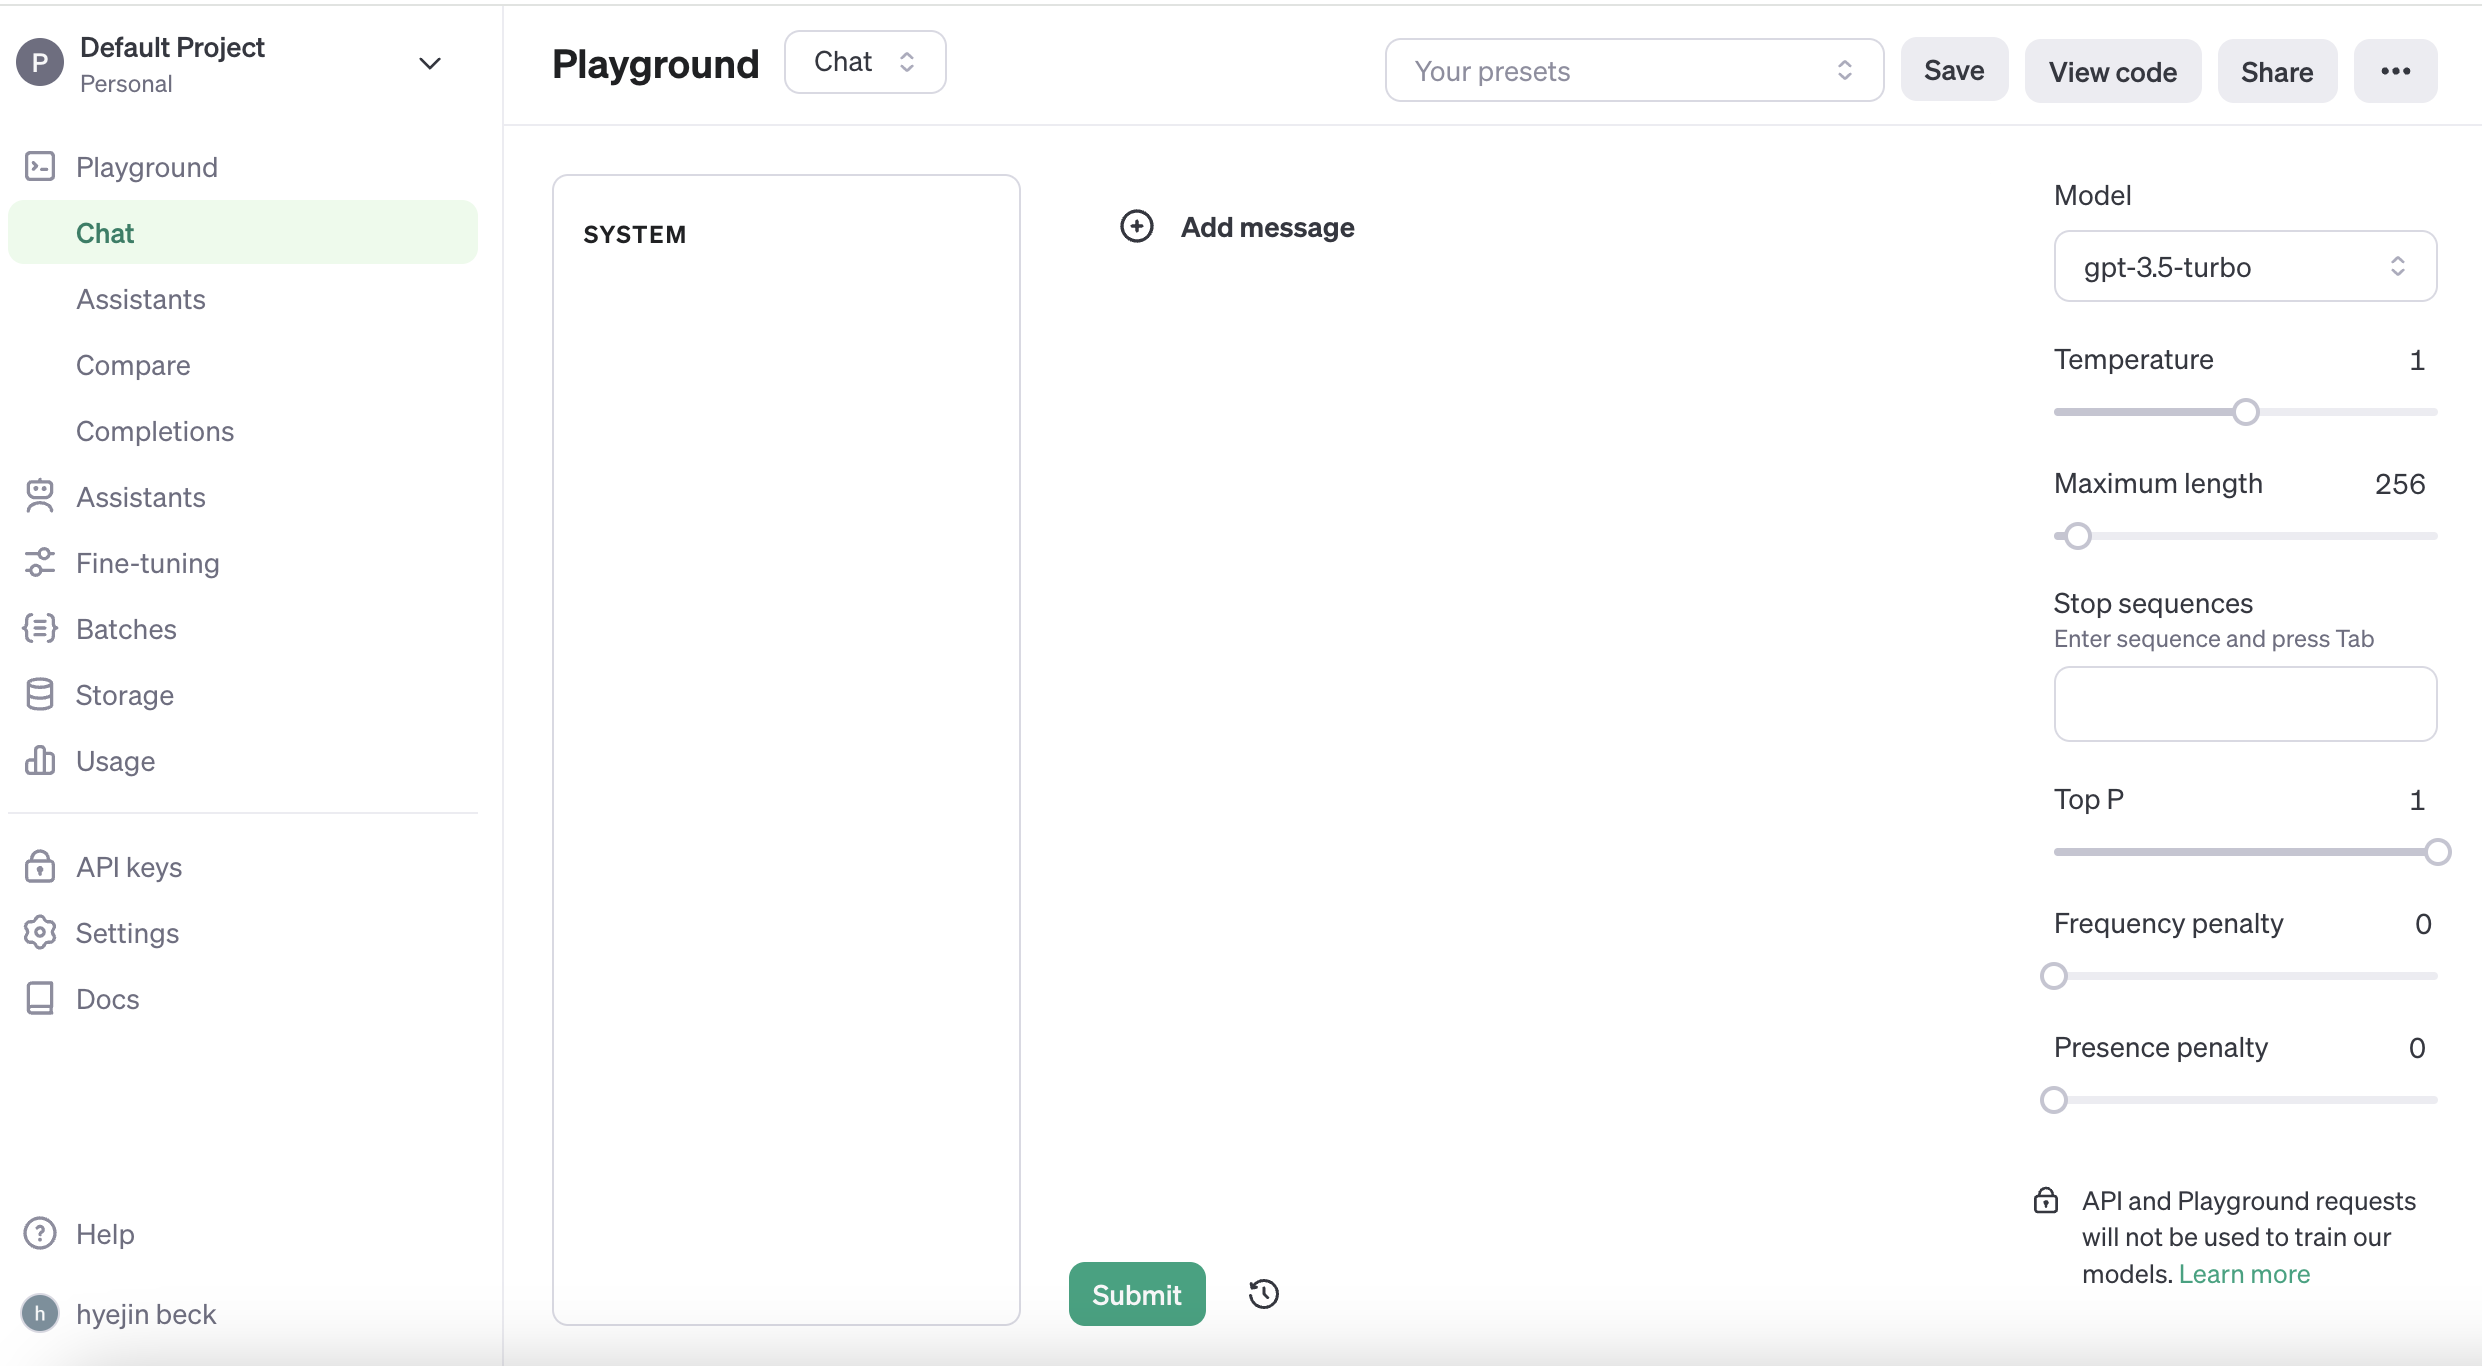The image size is (2482, 1366).
Task: Click the Top P slider handle
Action: 2438,851
